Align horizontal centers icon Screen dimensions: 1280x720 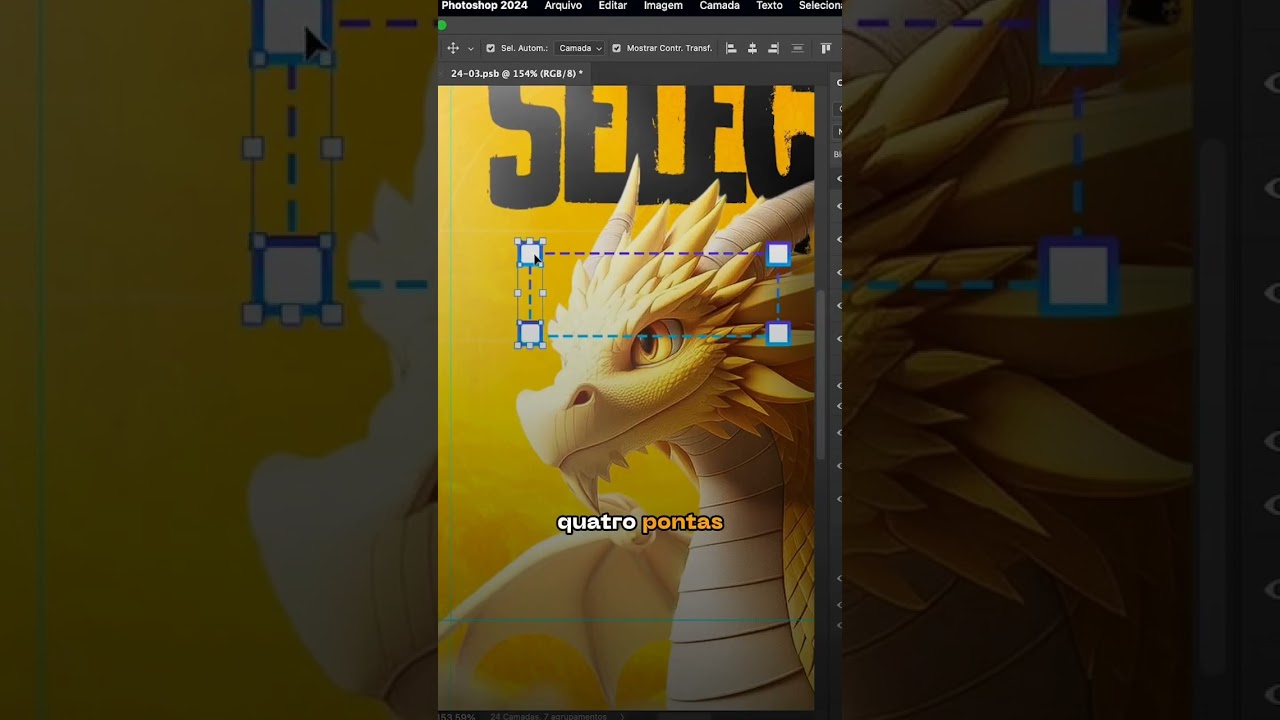click(752, 48)
